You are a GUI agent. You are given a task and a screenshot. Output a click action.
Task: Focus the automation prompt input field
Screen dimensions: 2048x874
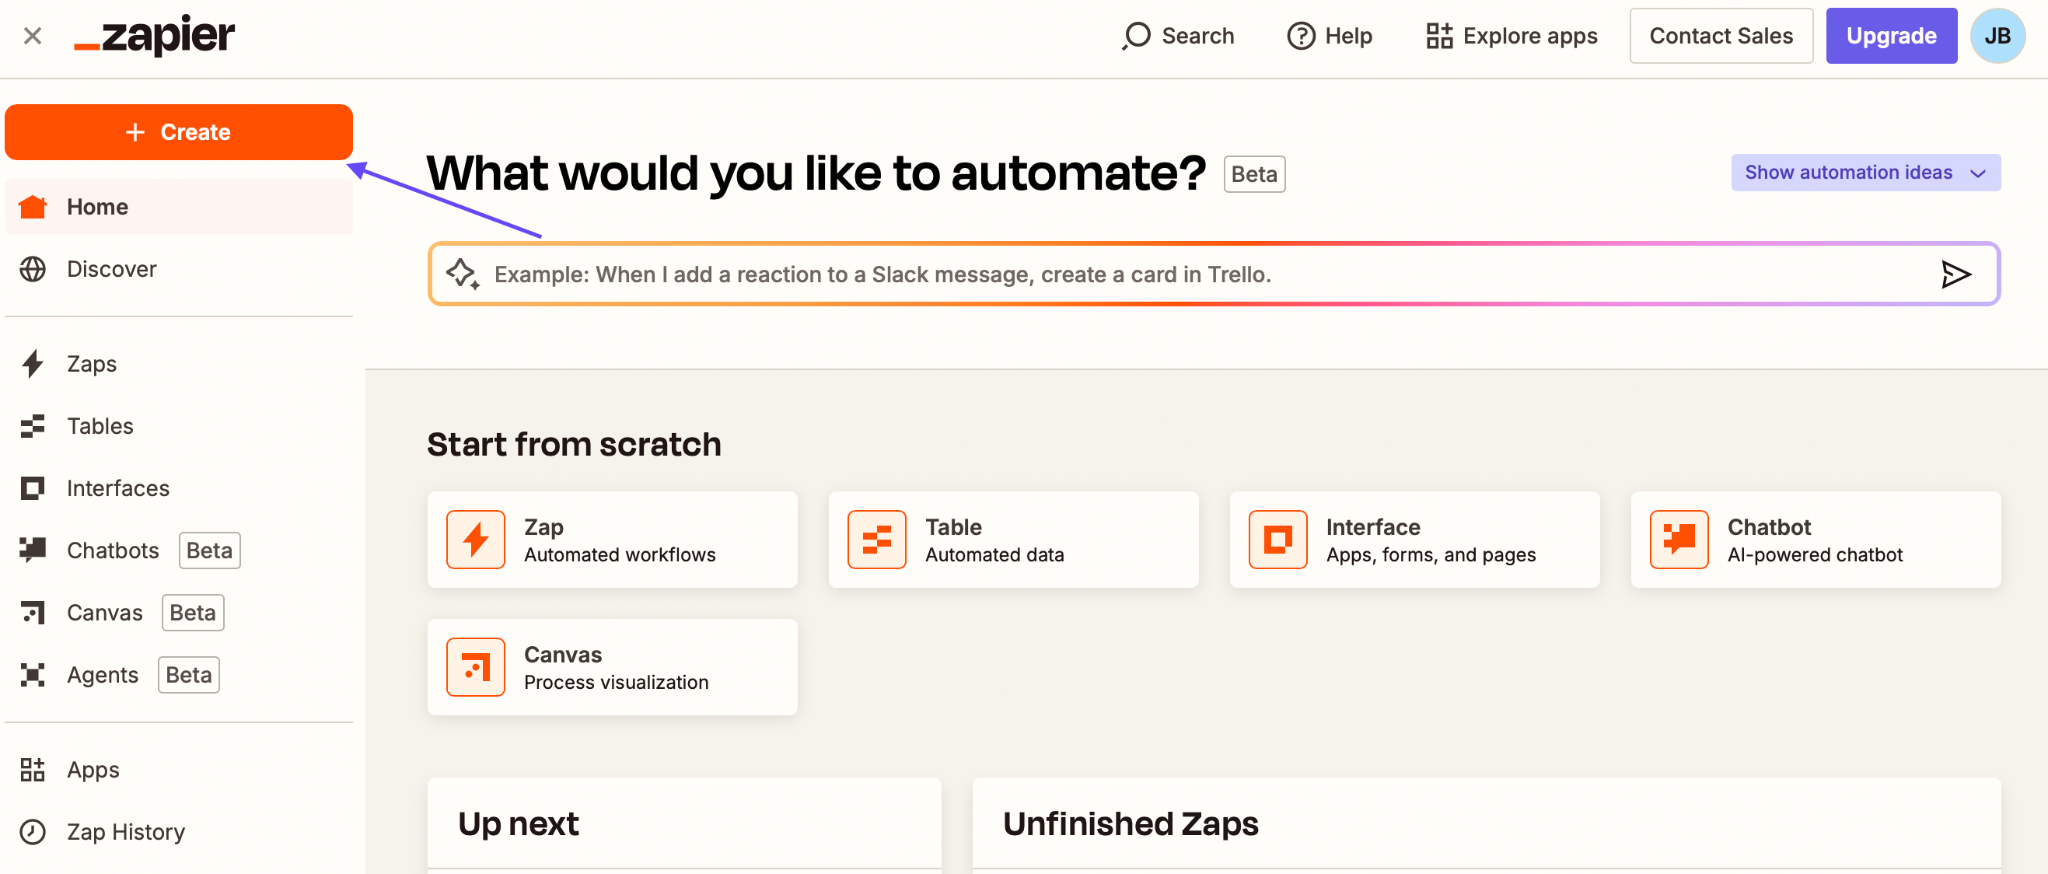pyautogui.click(x=1213, y=274)
